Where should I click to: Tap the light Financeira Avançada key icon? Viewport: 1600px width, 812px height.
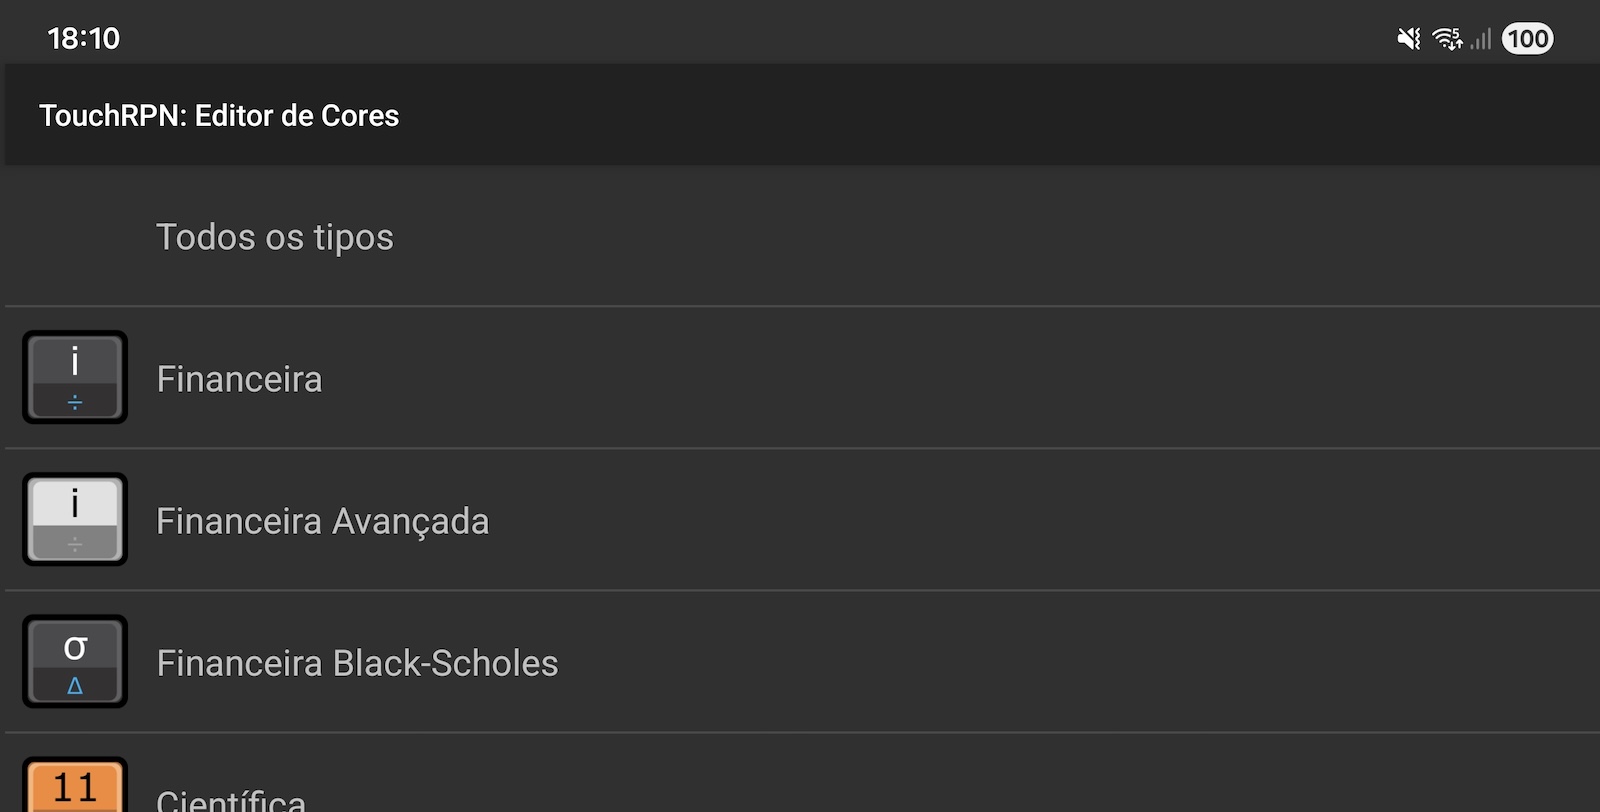(75, 519)
